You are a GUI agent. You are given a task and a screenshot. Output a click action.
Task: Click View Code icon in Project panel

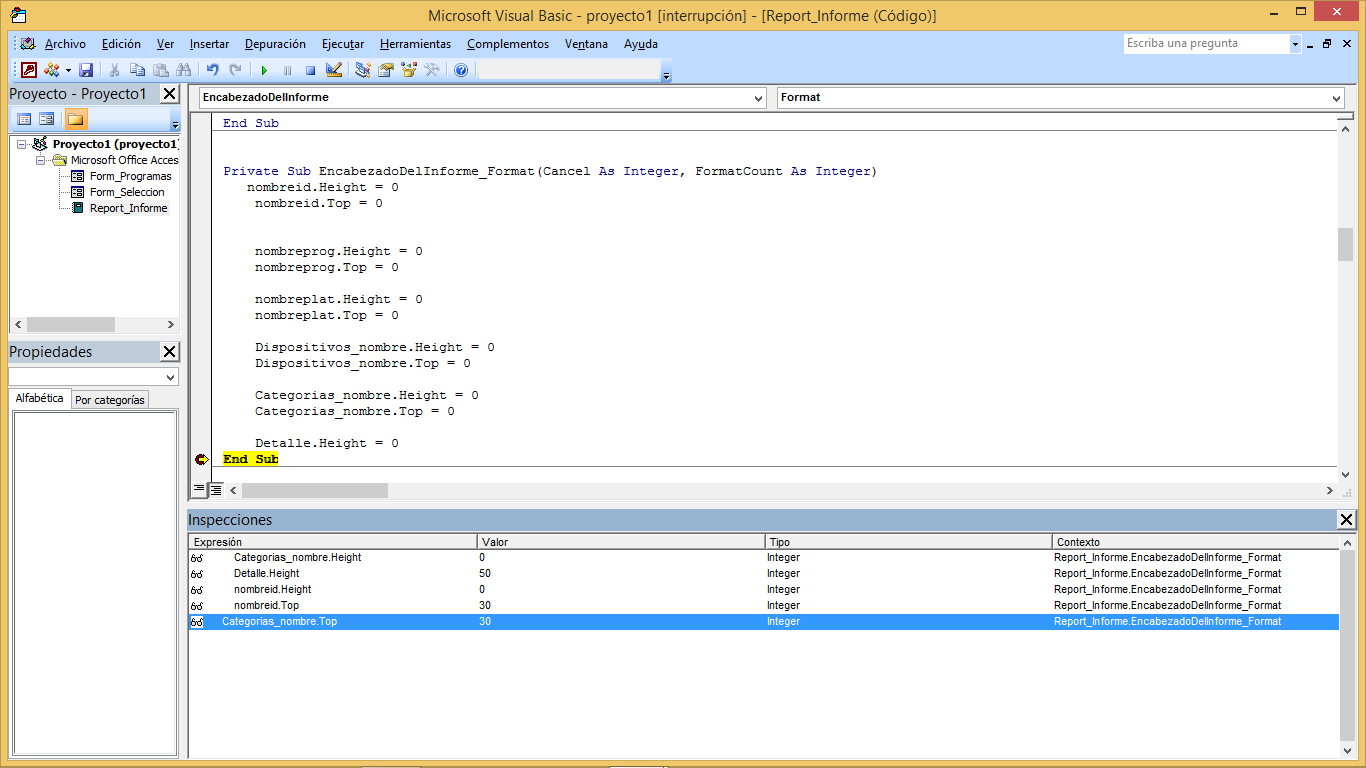click(24, 119)
